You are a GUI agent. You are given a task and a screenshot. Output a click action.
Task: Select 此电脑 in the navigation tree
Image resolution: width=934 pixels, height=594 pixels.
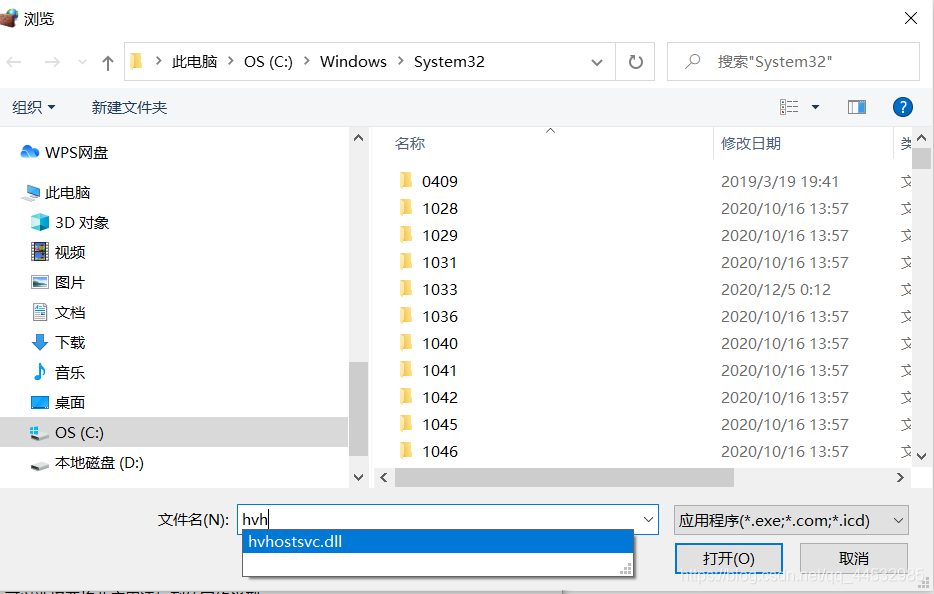pyautogui.click(x=55, y=192)
